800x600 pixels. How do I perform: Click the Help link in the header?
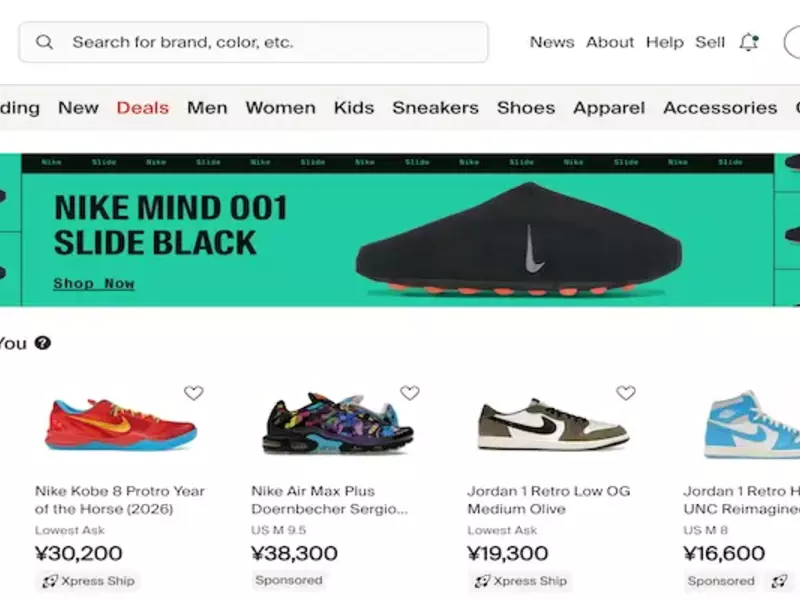click(x=665, y=42)
